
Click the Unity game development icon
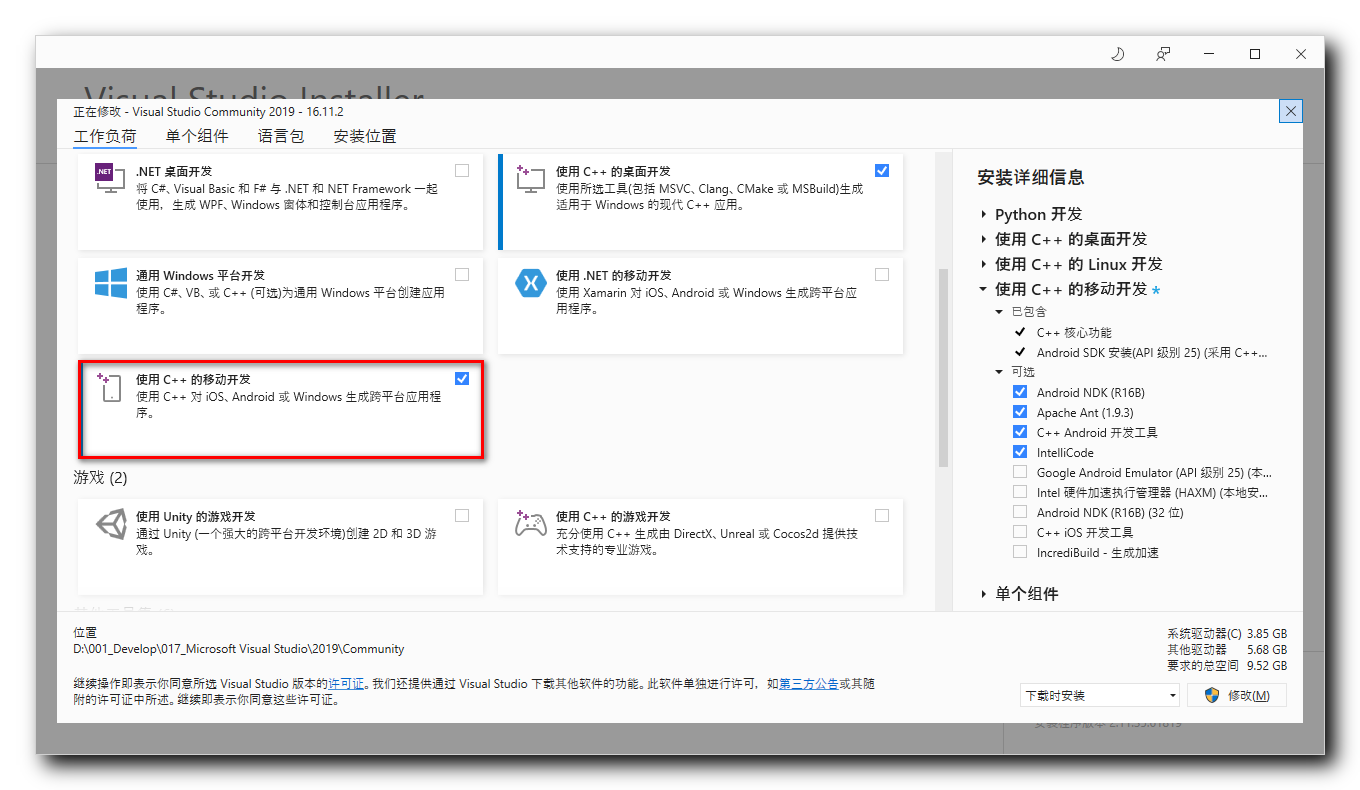110,524
